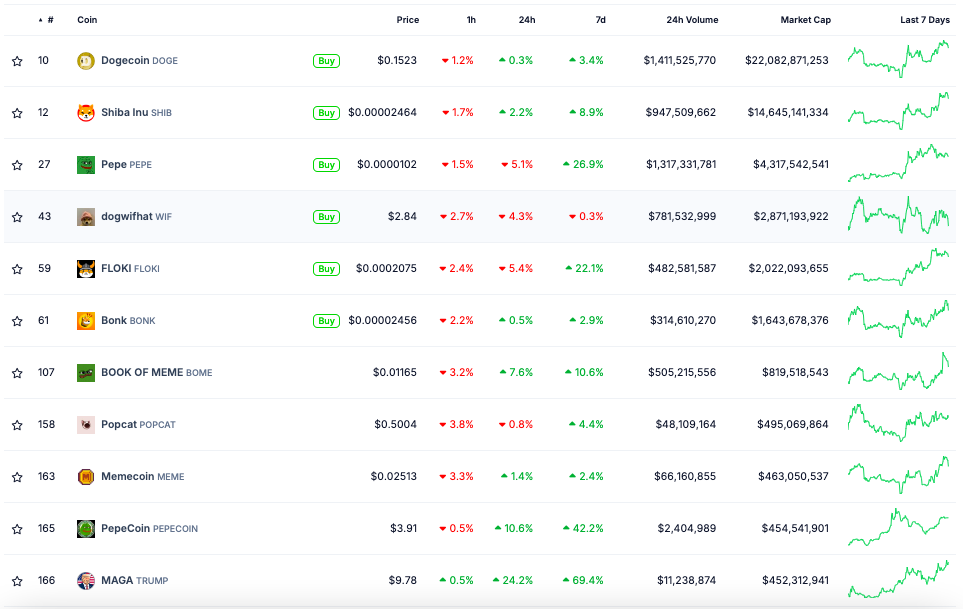Favorite the BOOK OF MEME row star

(17, 373)
